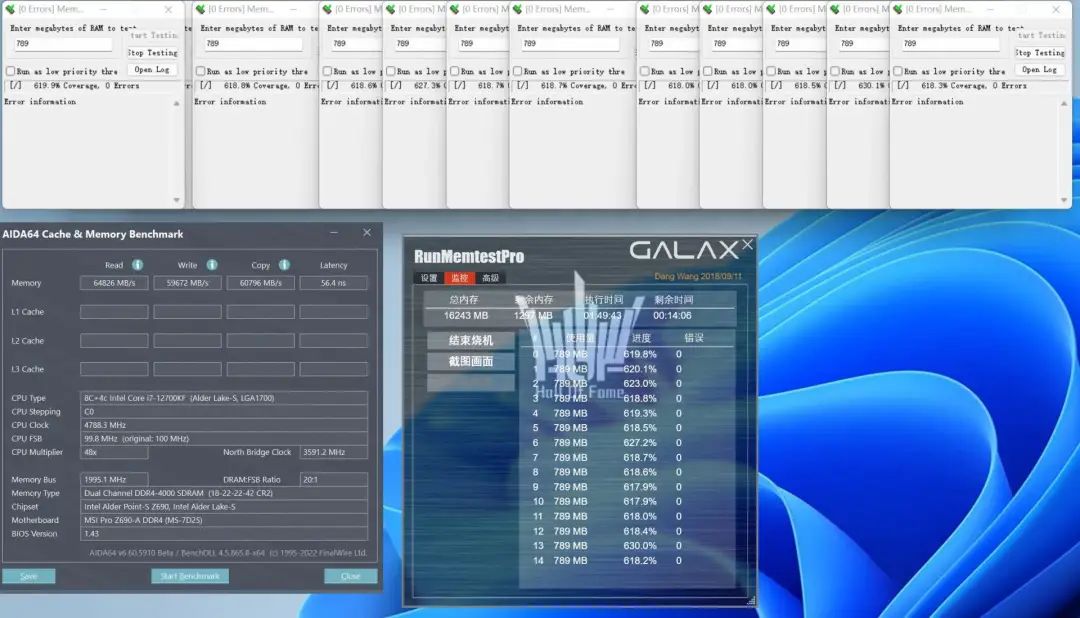This screenshot has width=1080, height=618.
Task: Select the 监控 tab in RunMemtestPro
Action: pyautogui.click(x=462, y=278)
